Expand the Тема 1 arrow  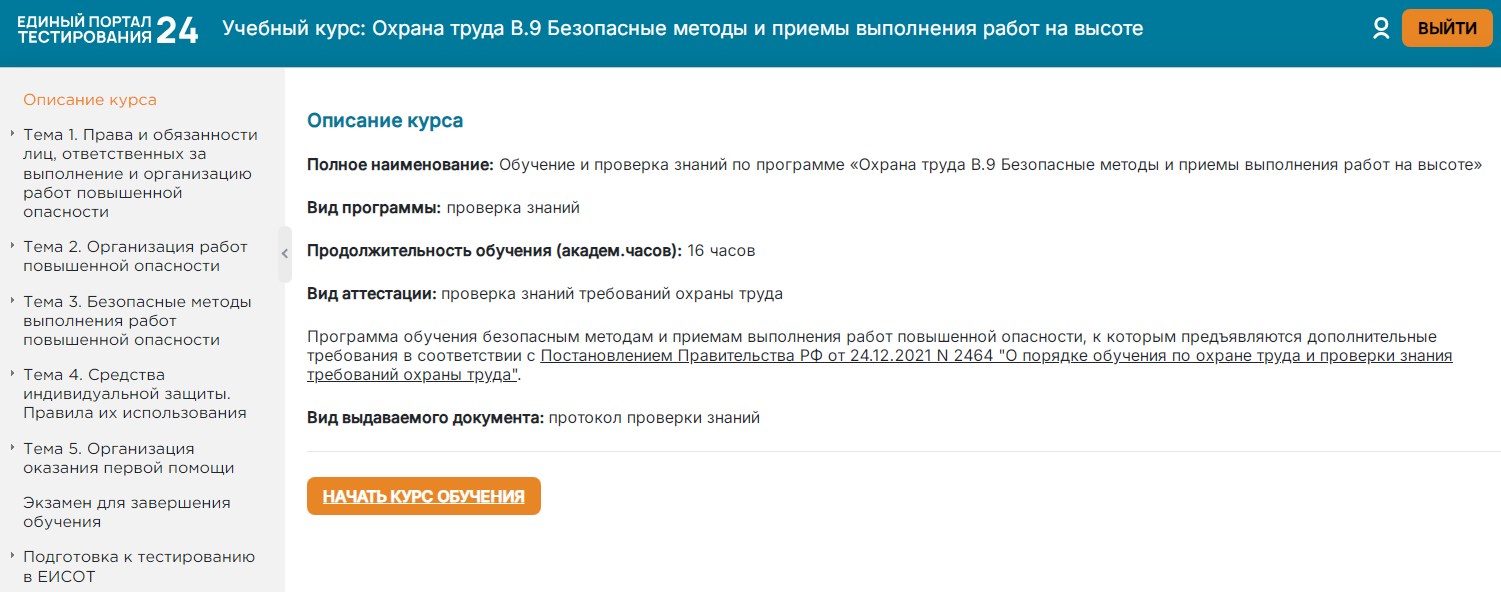point(12,133)
